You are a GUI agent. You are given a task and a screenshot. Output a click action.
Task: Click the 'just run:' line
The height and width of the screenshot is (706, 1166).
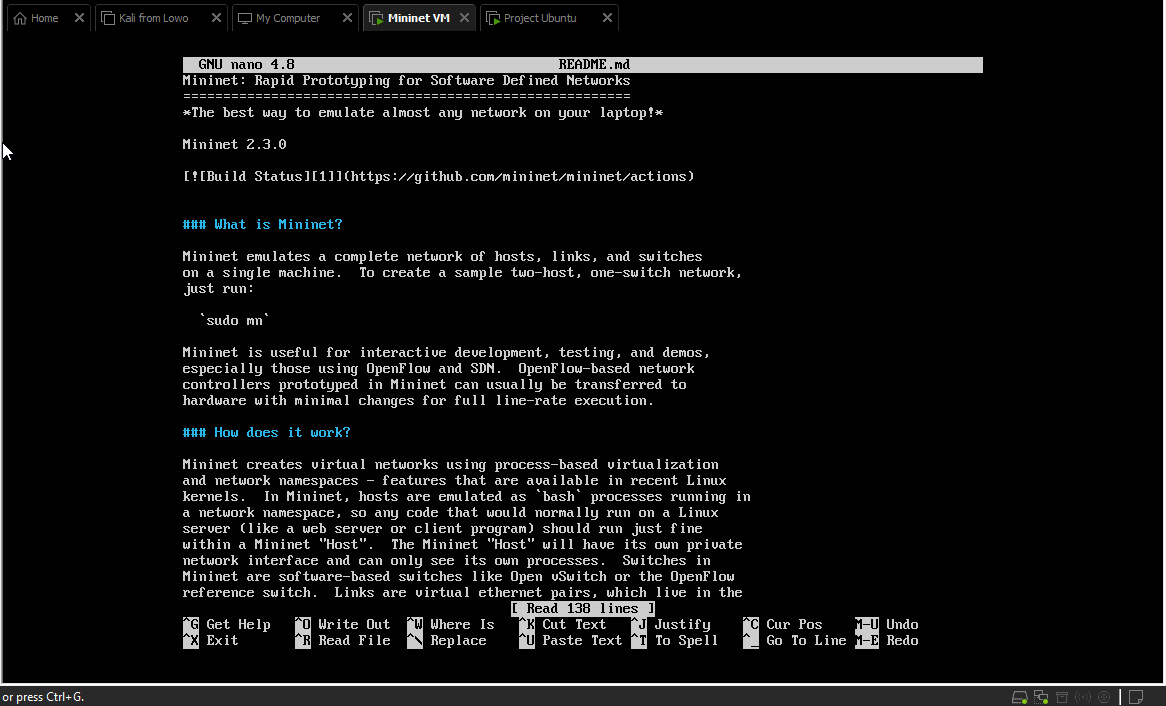[219, 289]
